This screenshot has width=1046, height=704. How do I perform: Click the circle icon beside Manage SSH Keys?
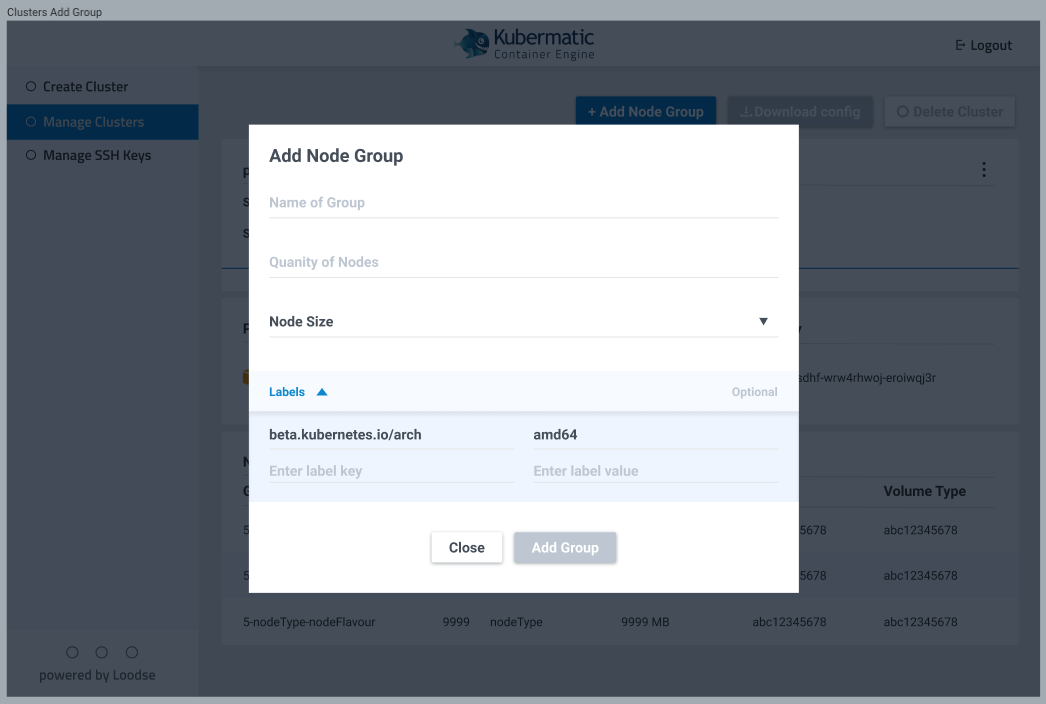click(x=31, y=155)
